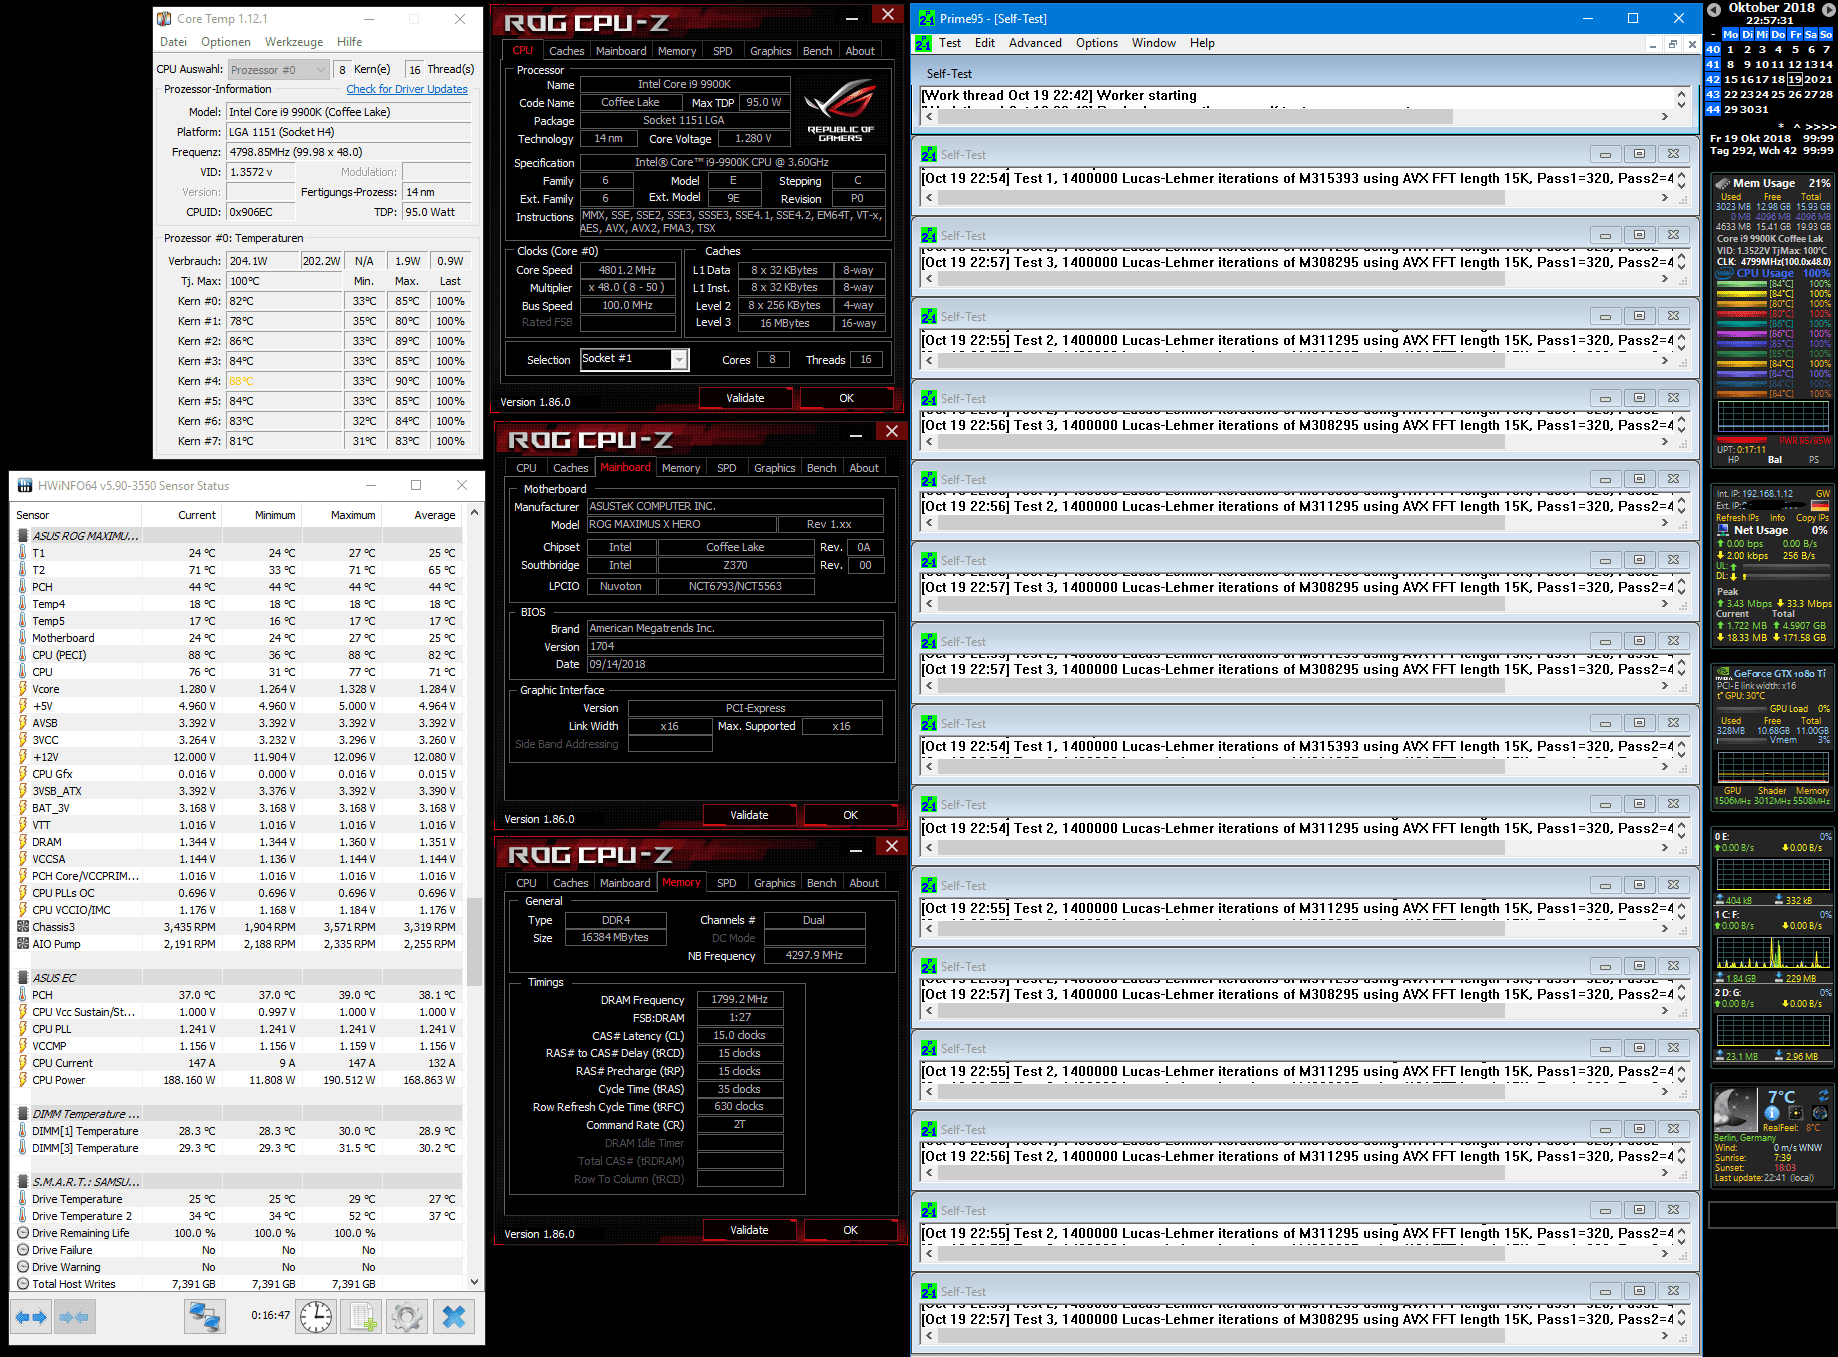The height and width of the screenshot is (1357, 1838).
Task: Click Prime95 child-window icon left of Test menu
Action: [923, 44]
